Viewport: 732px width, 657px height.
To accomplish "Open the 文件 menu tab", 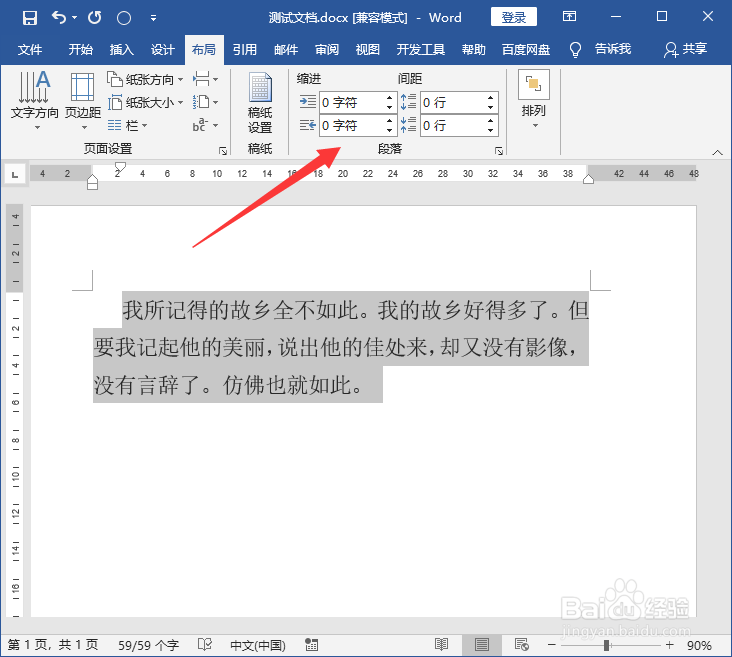I will [30, 49].
